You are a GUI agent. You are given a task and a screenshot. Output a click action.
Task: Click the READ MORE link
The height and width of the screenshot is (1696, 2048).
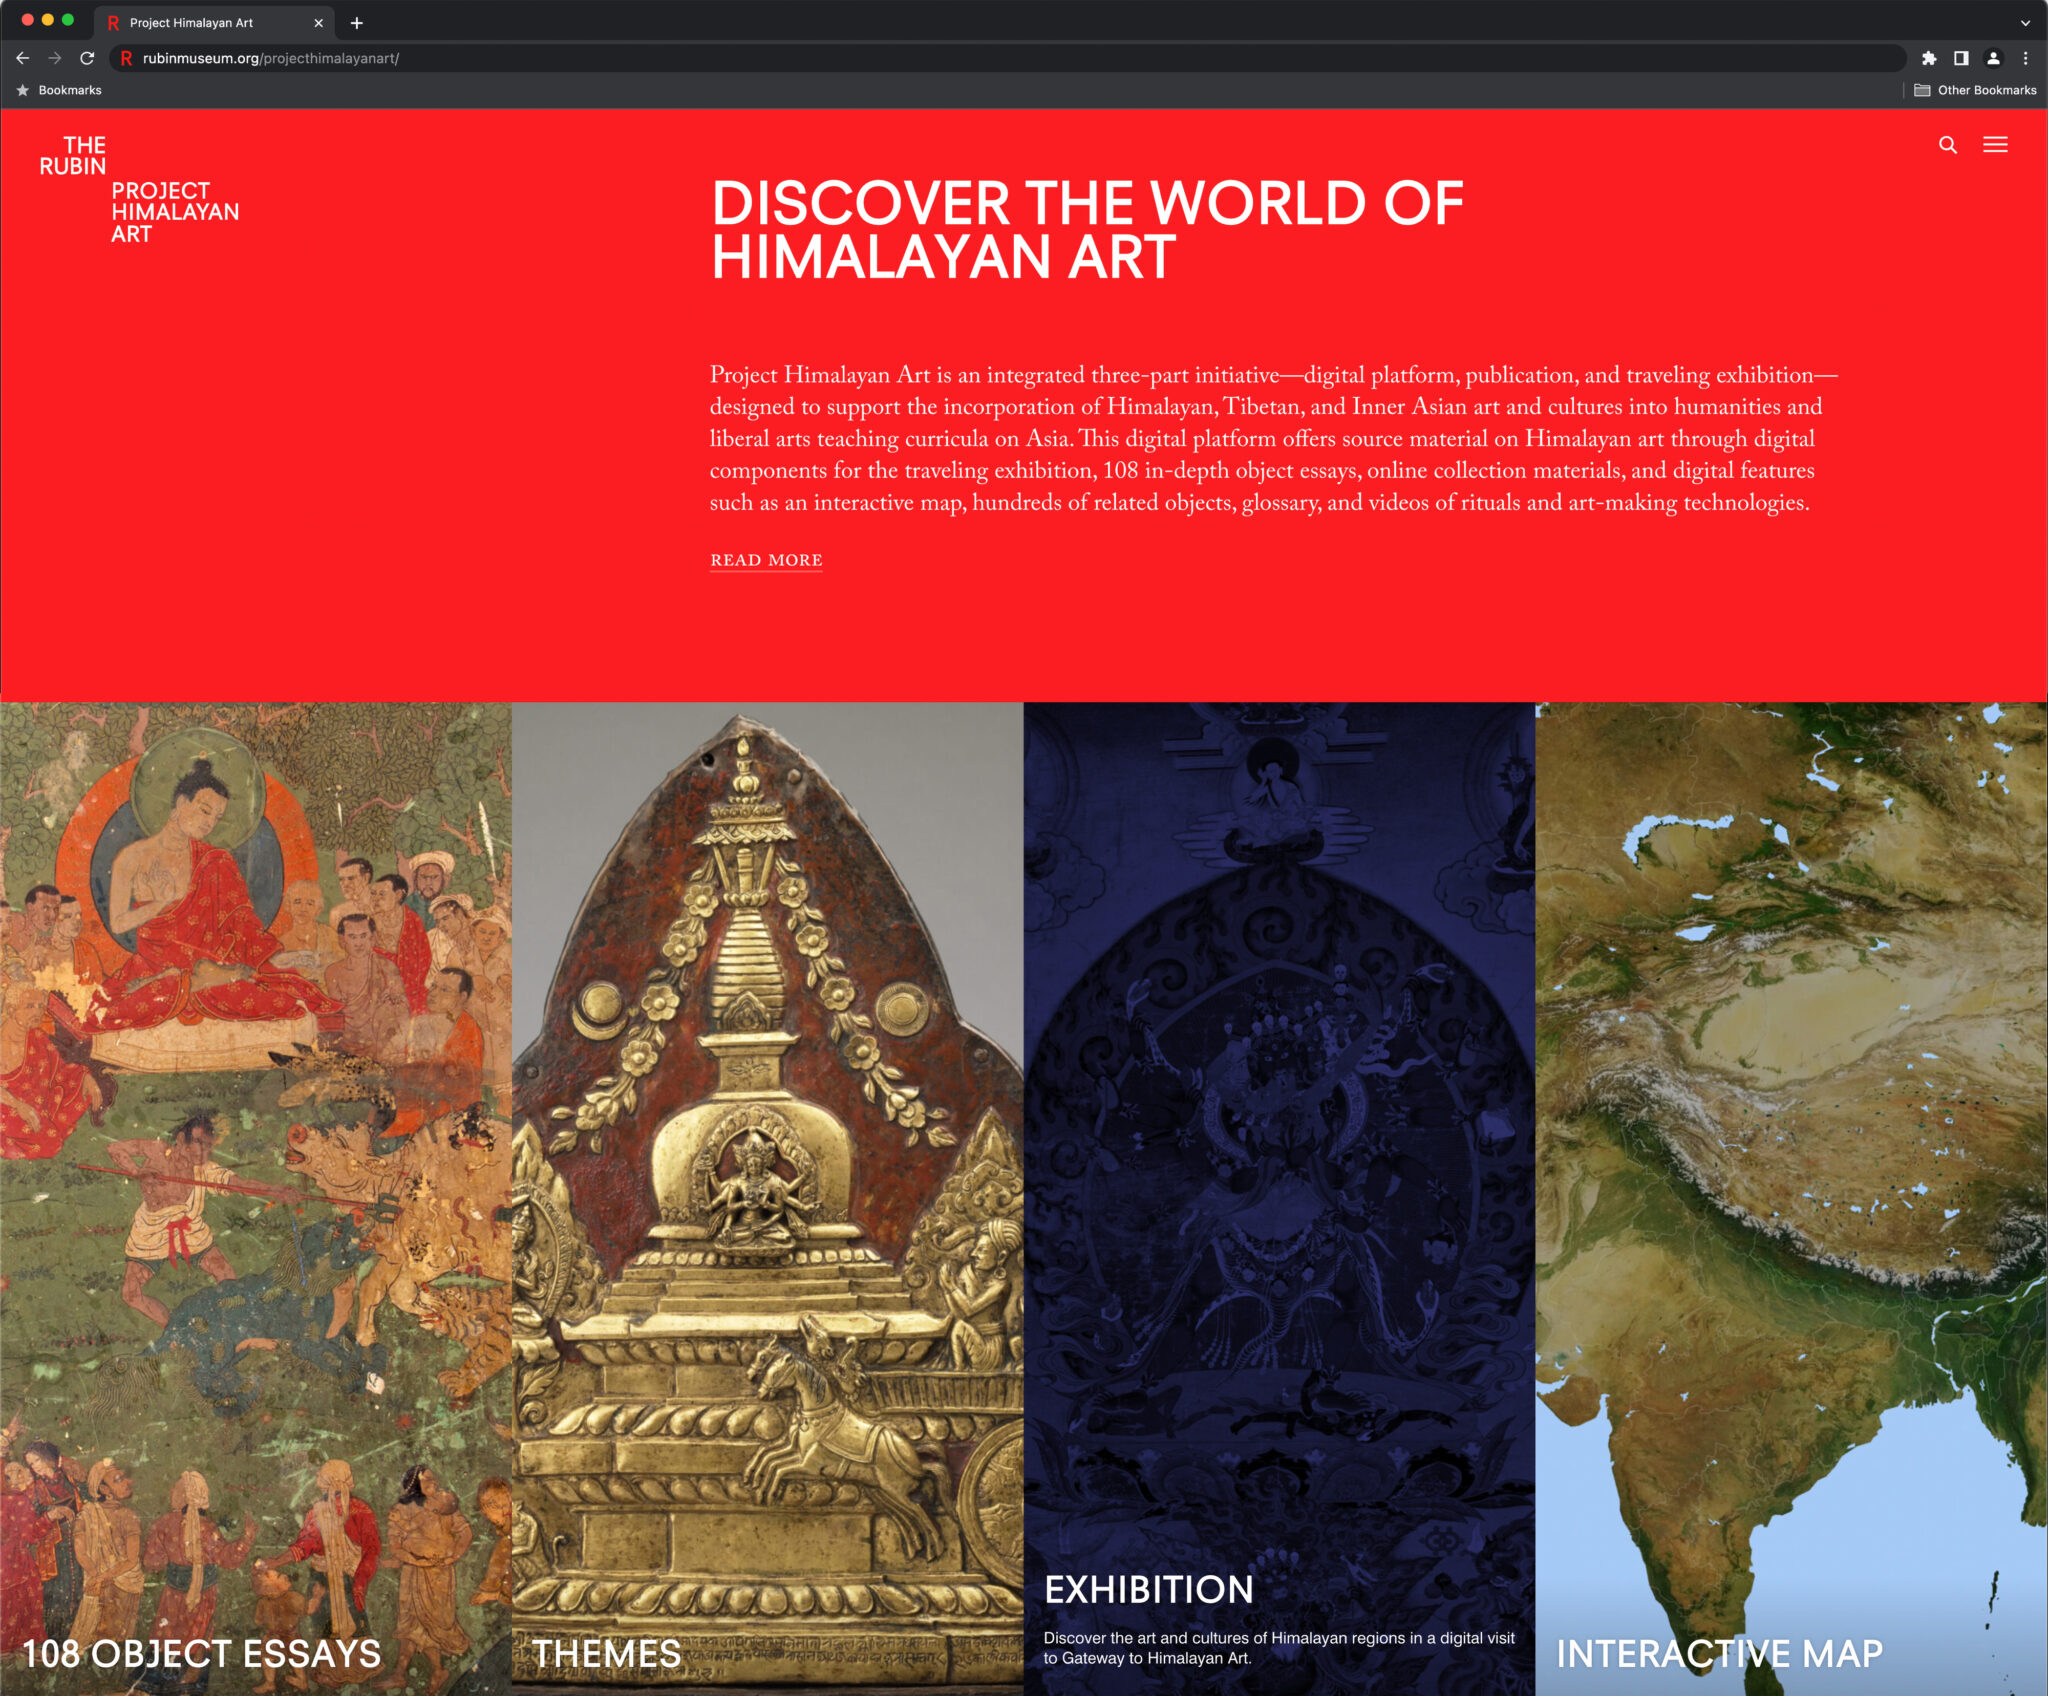pyautogui.click(x=765, y=560)
